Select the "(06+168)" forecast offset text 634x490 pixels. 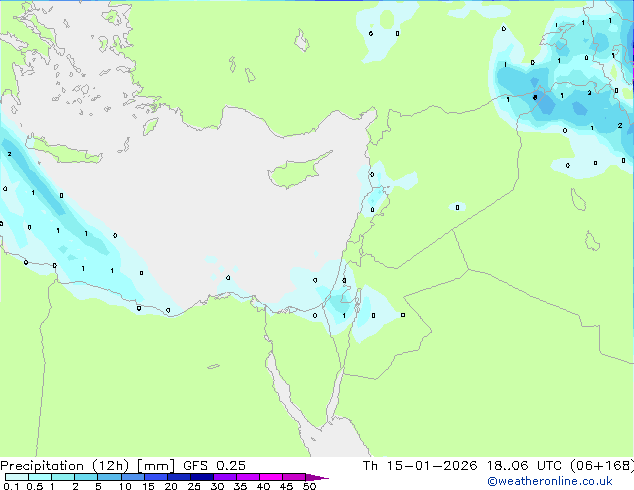pyautogui.click(x=602, y=466)
